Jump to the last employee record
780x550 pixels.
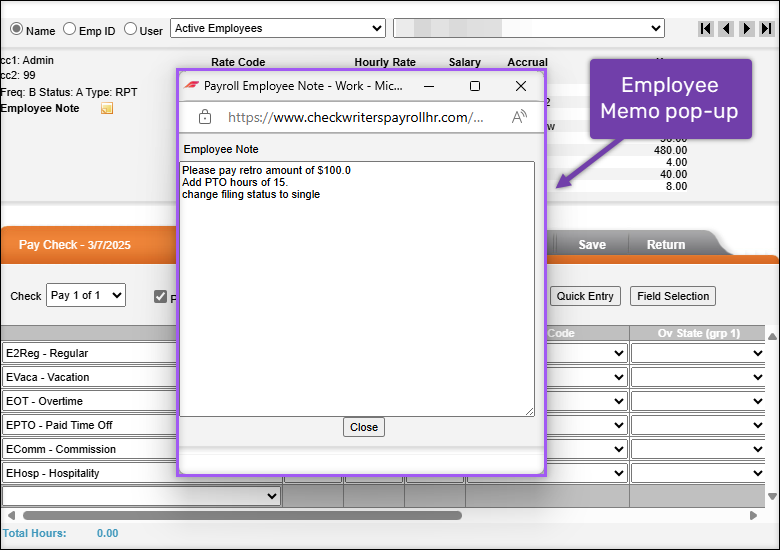766,29
